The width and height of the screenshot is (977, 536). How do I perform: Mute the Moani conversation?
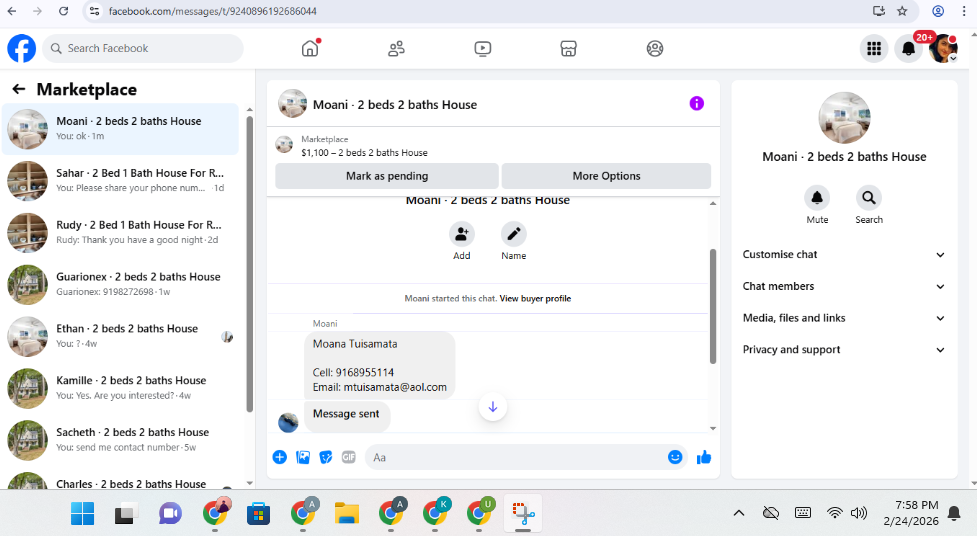(x=817, y=198)
